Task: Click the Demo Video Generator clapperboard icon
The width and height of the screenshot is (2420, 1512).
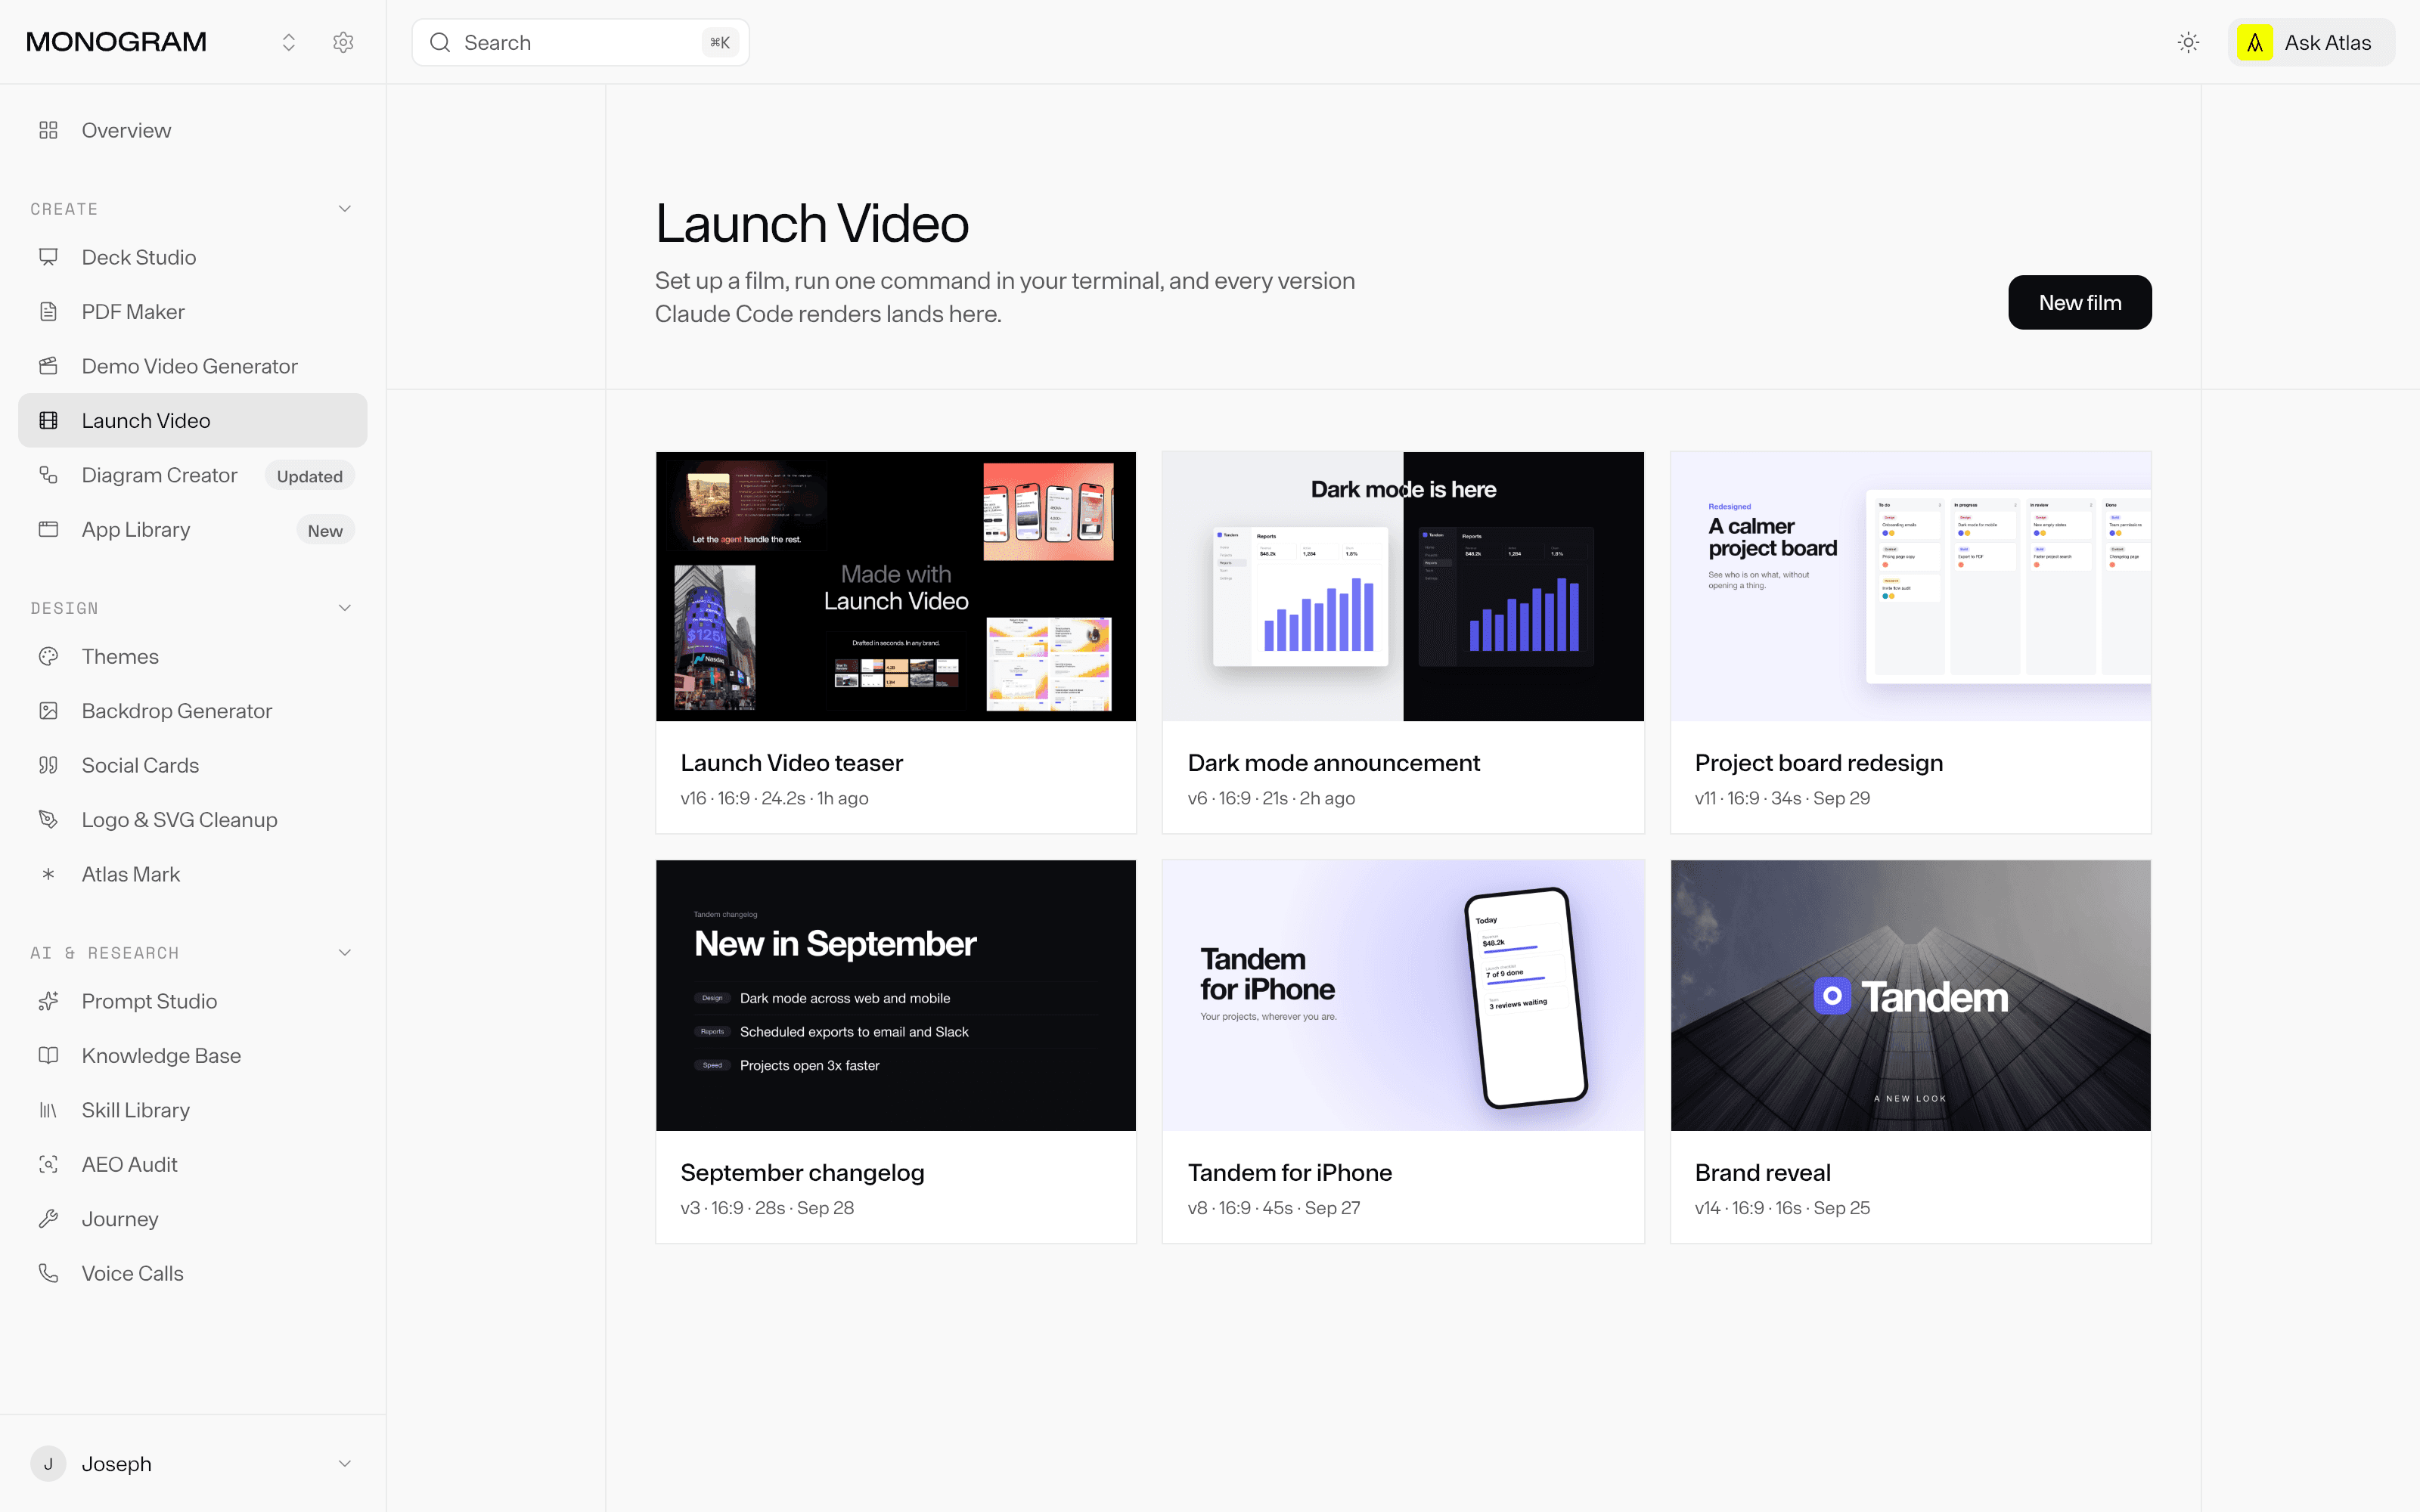Action: click(x=48, y=366)
